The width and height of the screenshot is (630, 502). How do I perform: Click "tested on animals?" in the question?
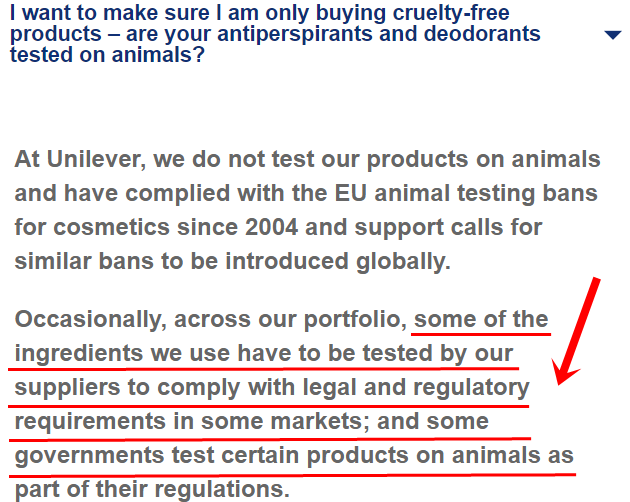108,53
